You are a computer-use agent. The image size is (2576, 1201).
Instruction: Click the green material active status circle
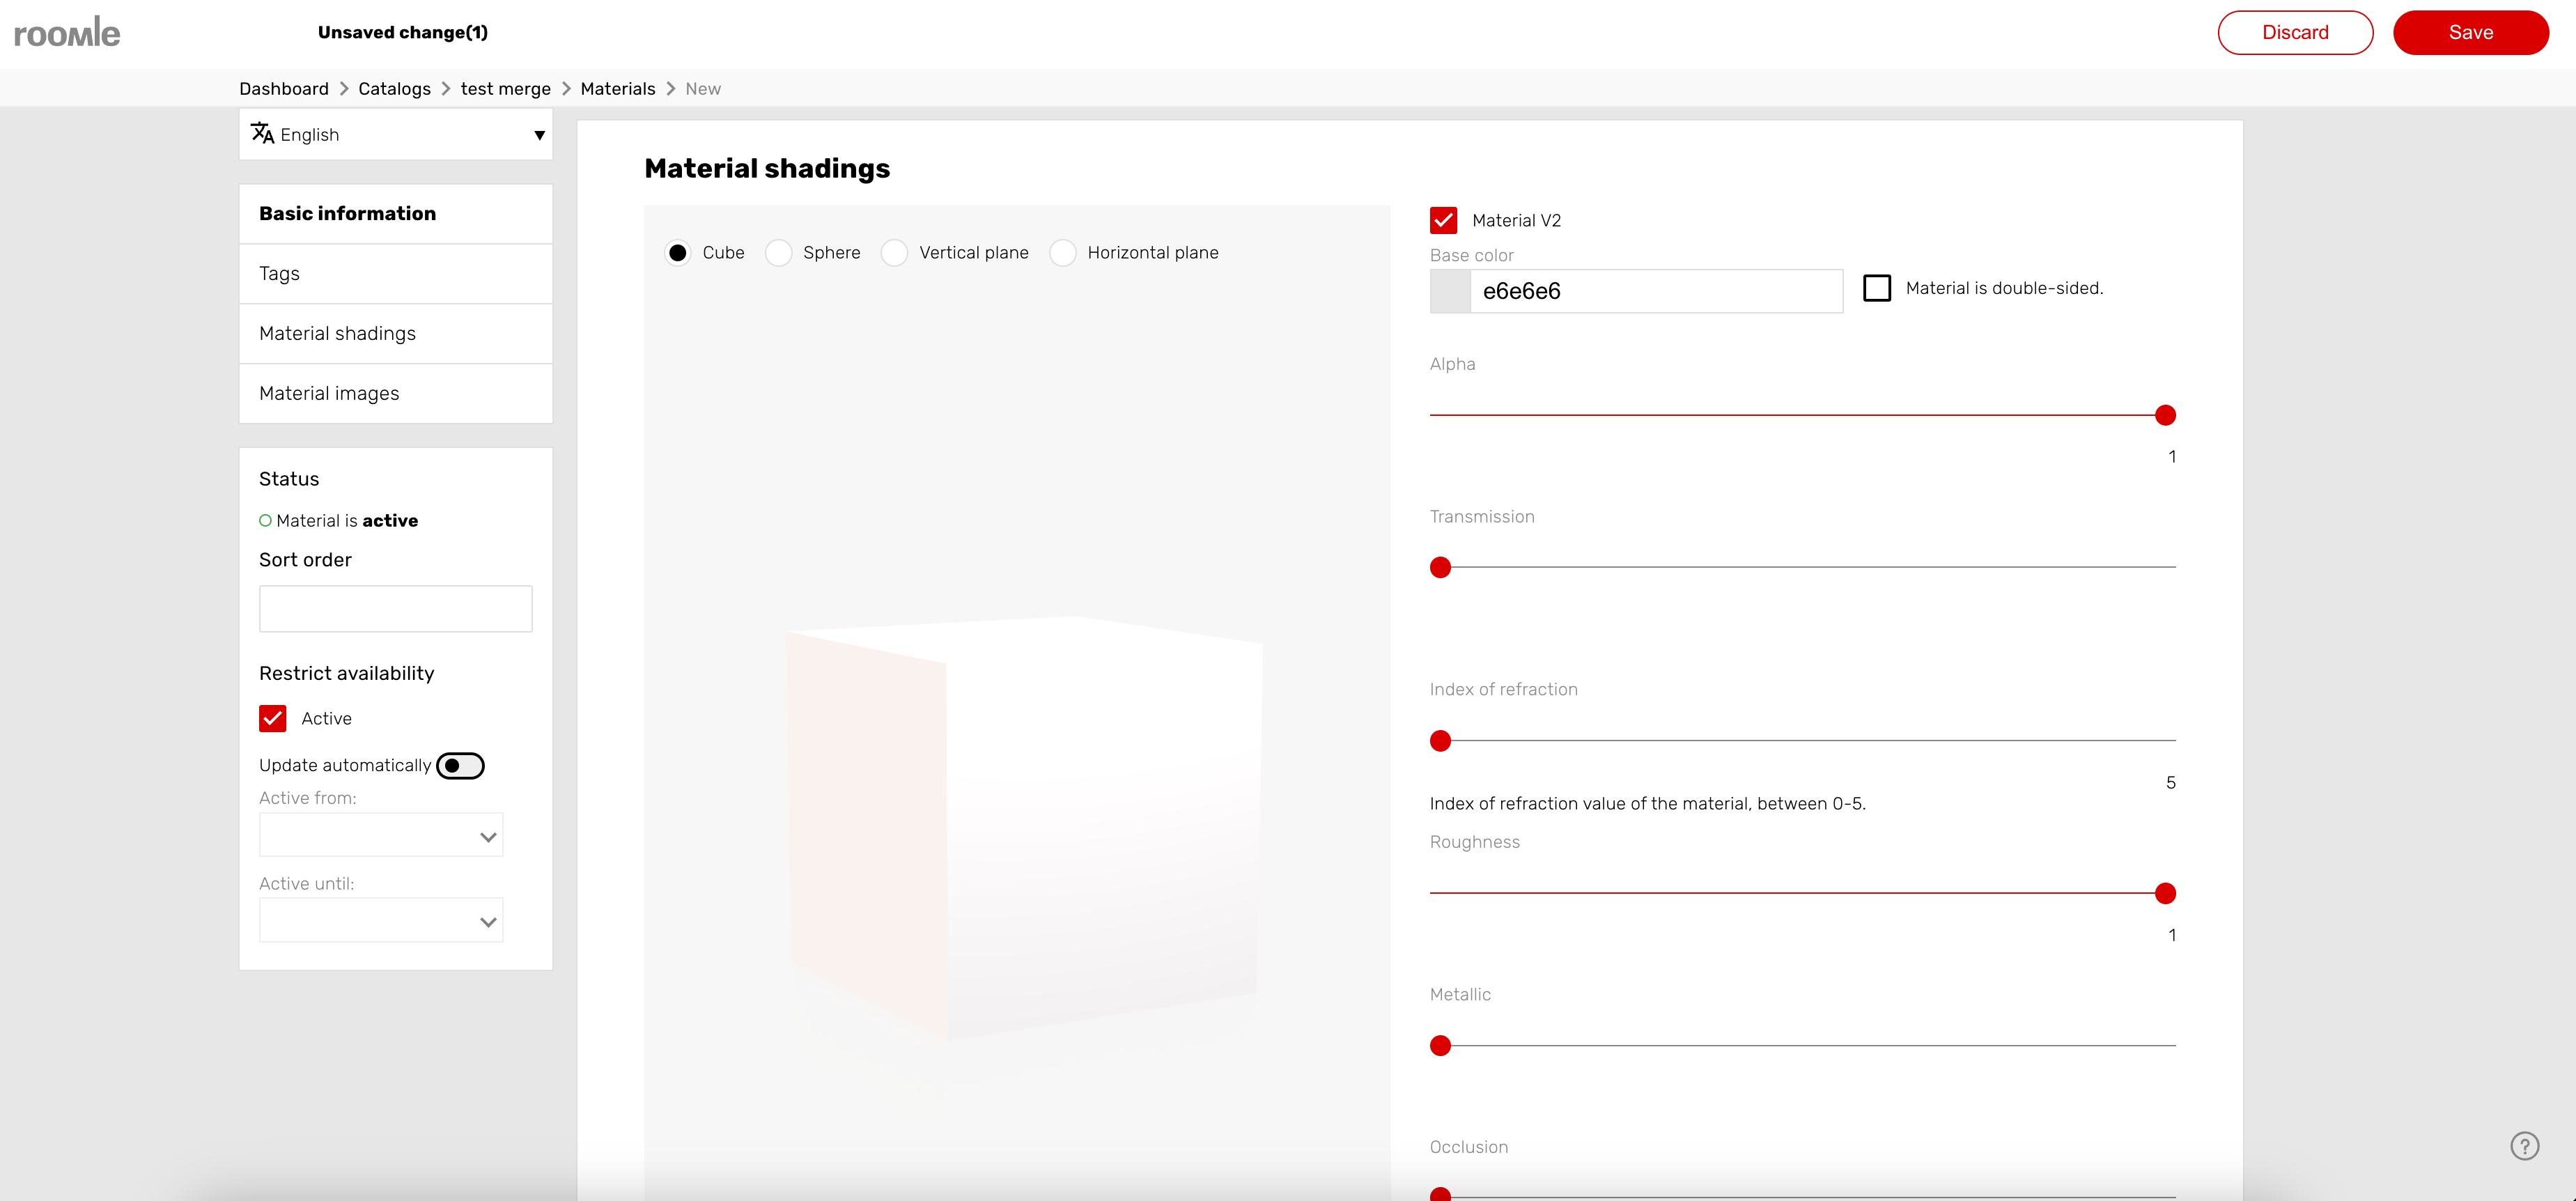coord(265,521)
